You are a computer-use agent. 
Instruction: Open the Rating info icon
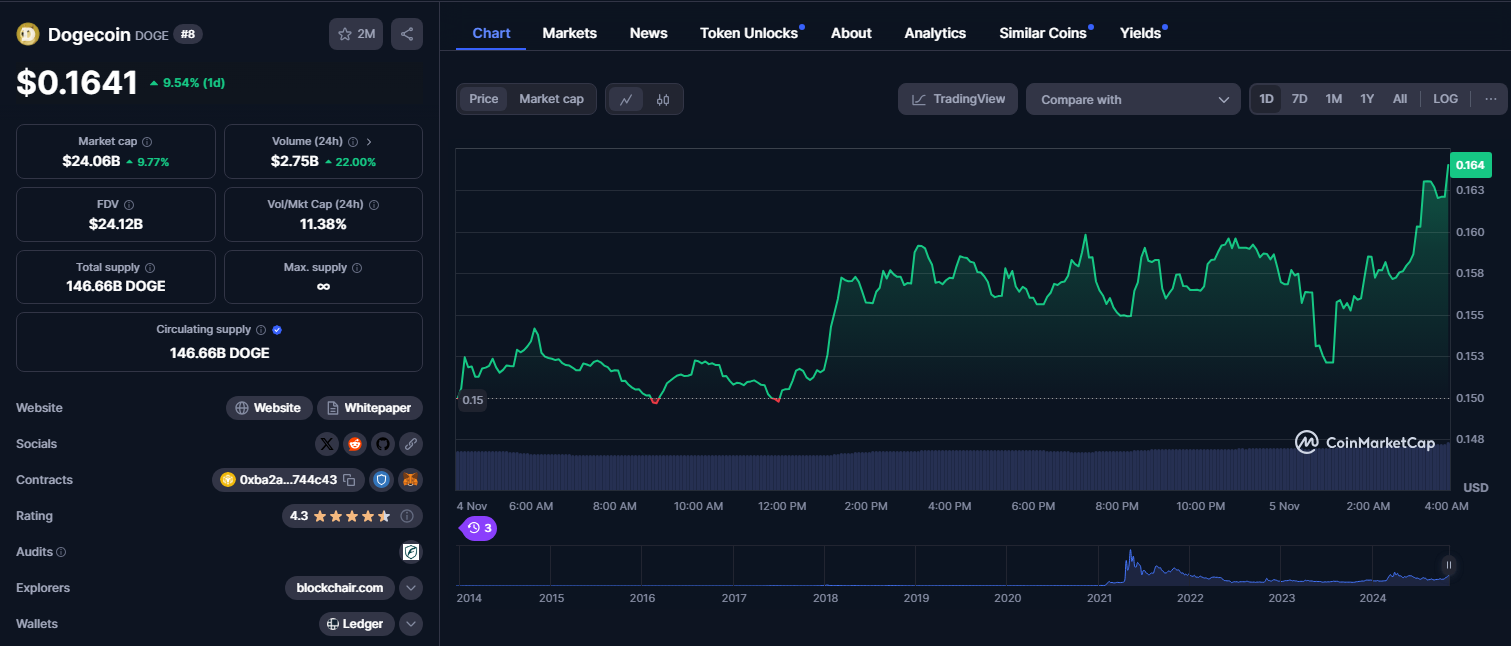407,516
